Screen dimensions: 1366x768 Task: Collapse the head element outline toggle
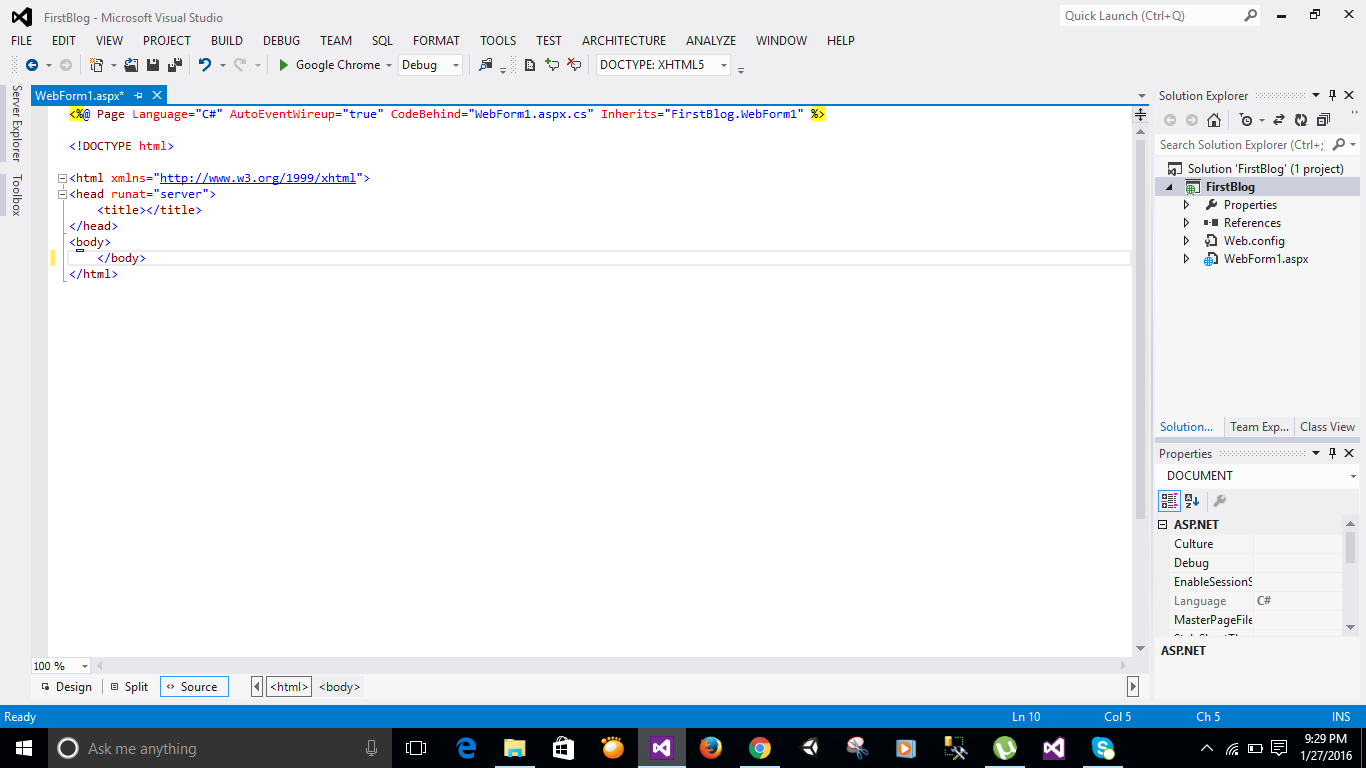62,194
